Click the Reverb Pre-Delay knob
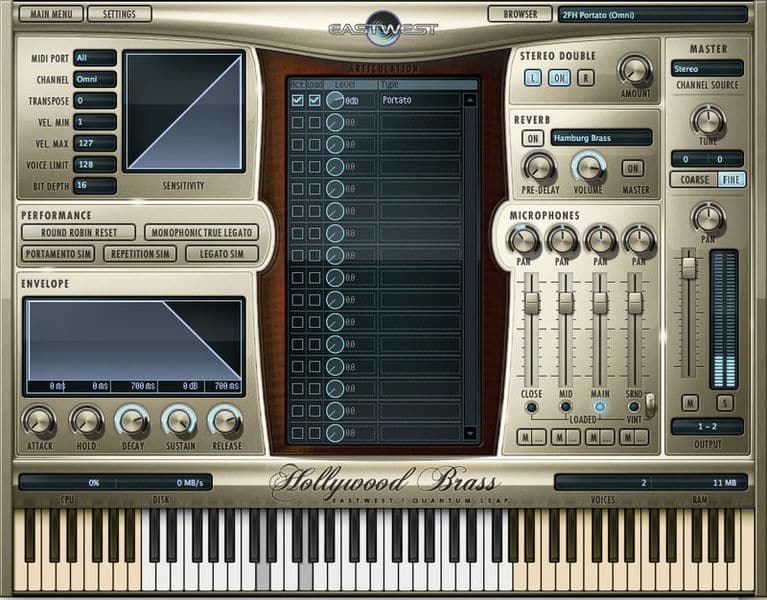 point(539,166)
